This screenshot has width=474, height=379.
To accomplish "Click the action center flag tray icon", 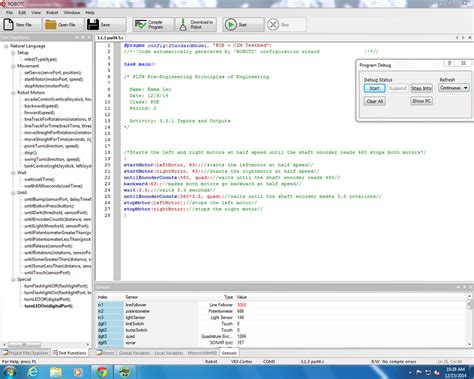I will pyautogui.click(x=419, y=372).
